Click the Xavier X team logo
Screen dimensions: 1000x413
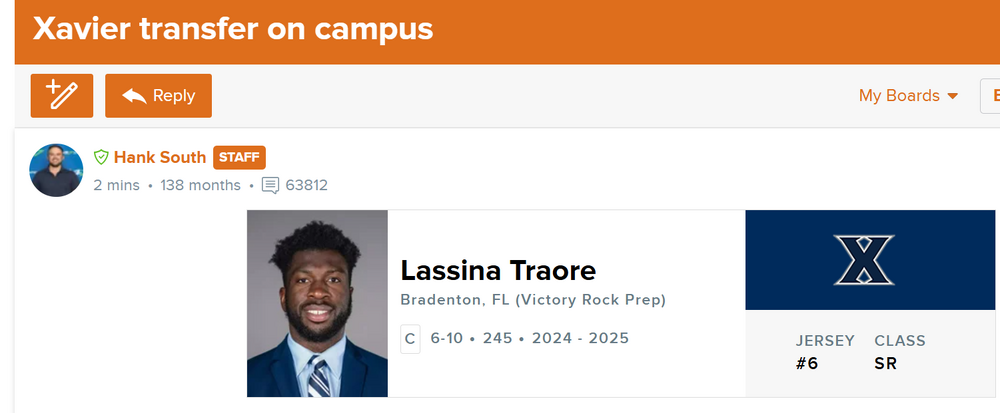[x=864, y=260]
